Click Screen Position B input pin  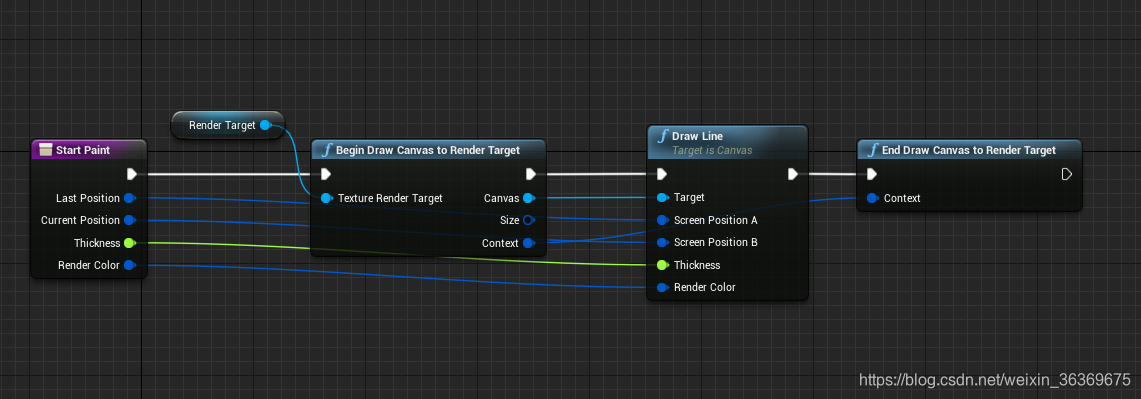coord(662,242)
